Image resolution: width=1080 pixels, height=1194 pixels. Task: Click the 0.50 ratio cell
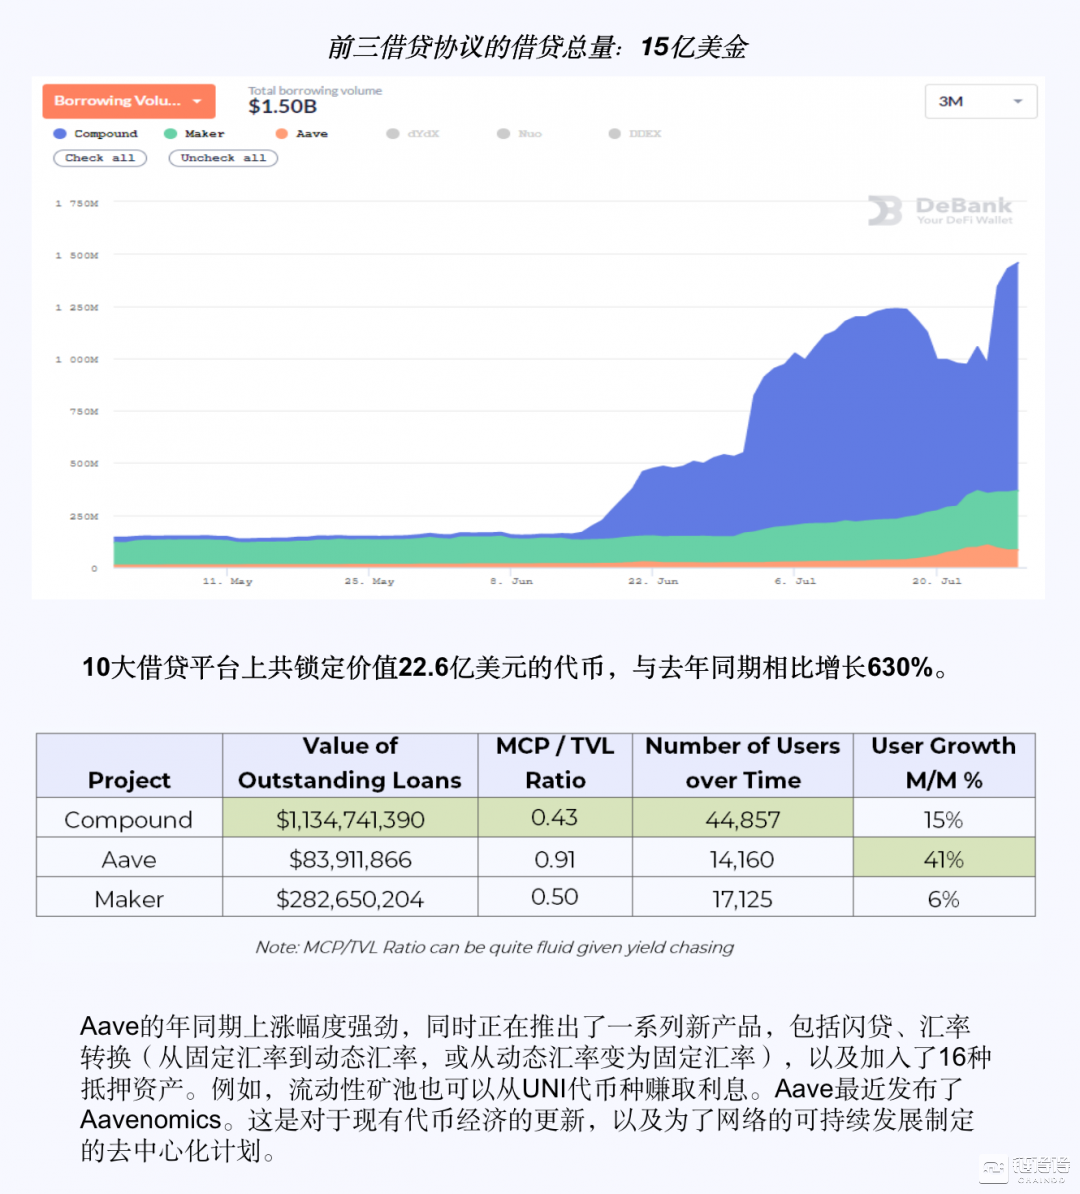coord(555,898)
